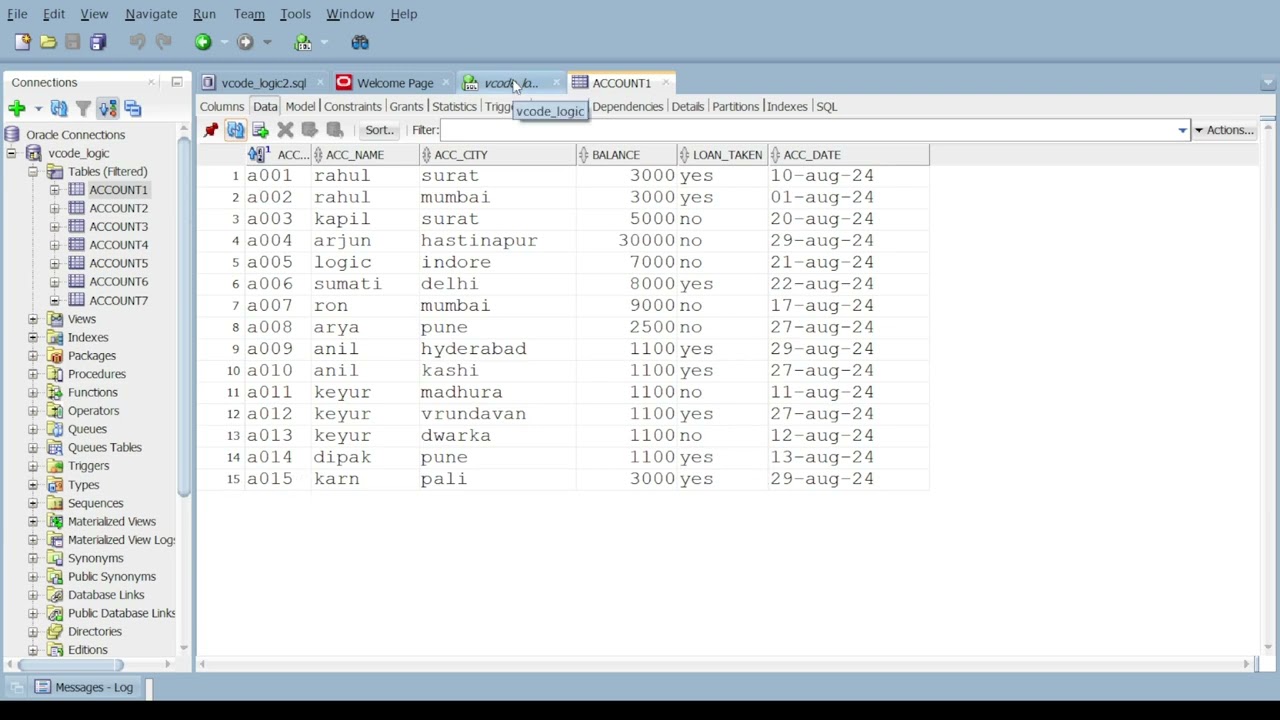The height and width of the screenshot is (720, 1280).
Task: Click the gray Forward navigation arrow
Action: pos(245,42)
